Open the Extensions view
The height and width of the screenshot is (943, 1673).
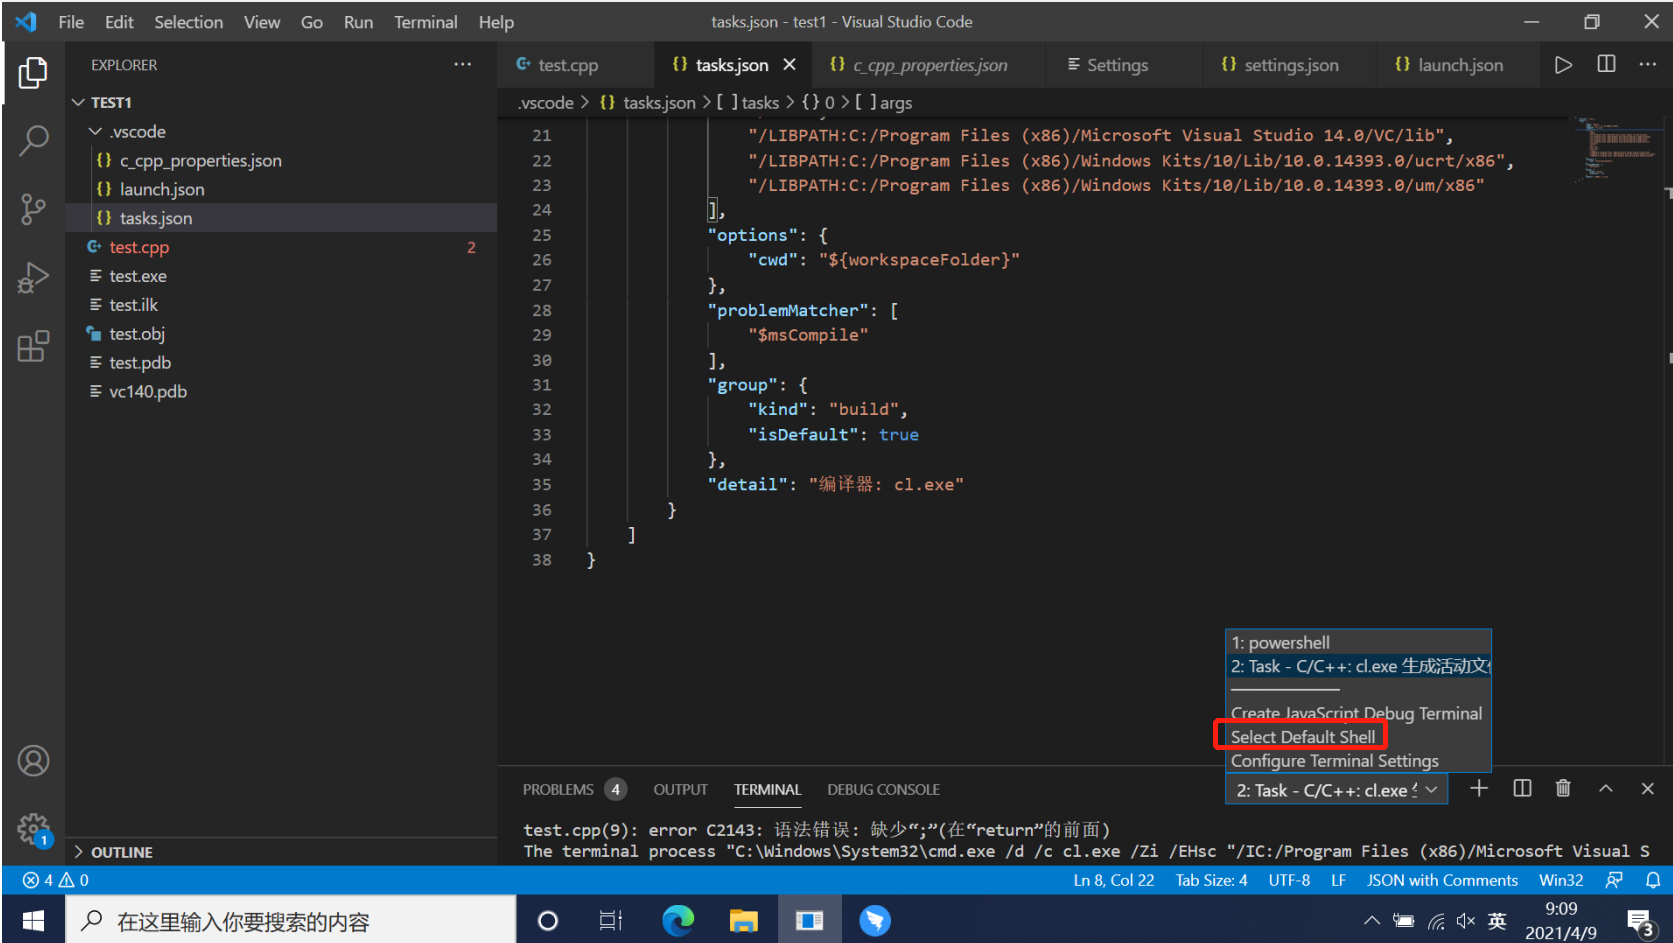[33, 346]
